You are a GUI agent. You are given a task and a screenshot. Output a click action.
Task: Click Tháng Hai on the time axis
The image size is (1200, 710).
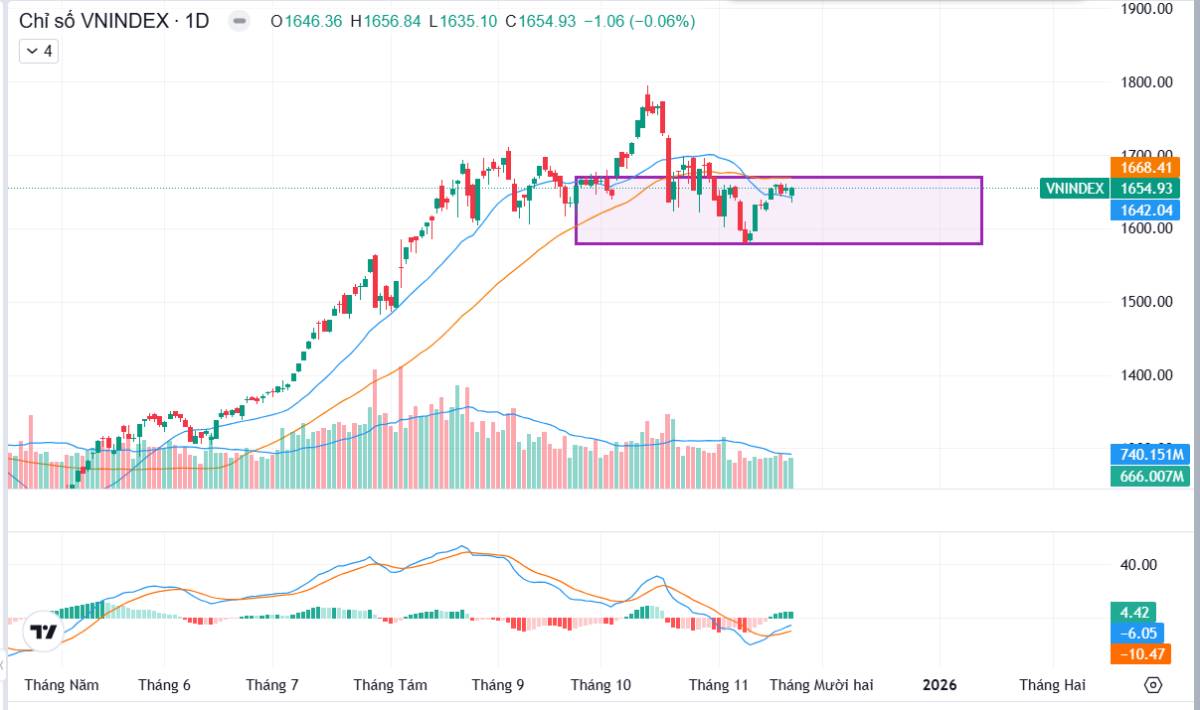(1052, 685)
